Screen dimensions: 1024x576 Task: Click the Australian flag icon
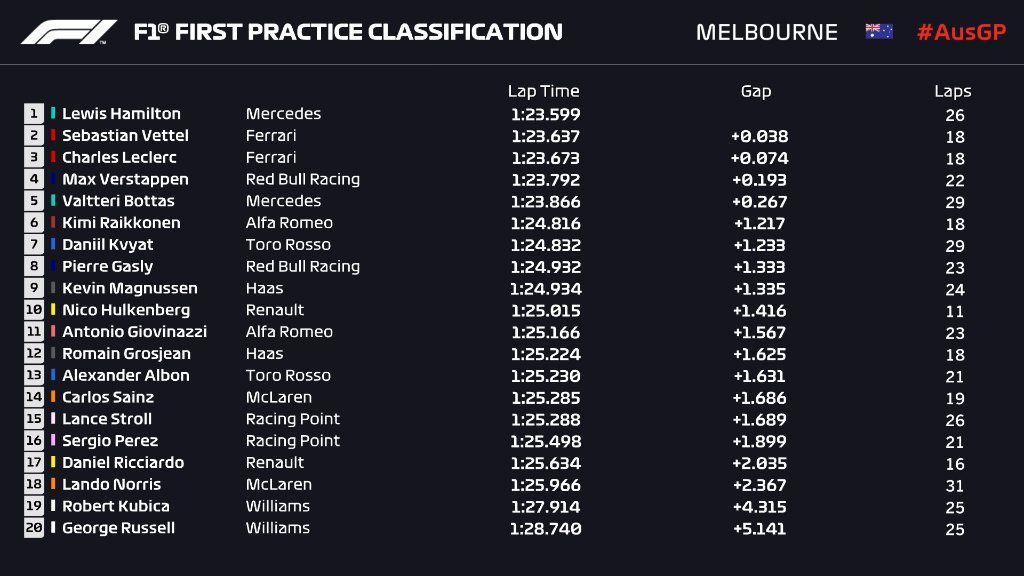pyautogui.click(x=879, y=32)
